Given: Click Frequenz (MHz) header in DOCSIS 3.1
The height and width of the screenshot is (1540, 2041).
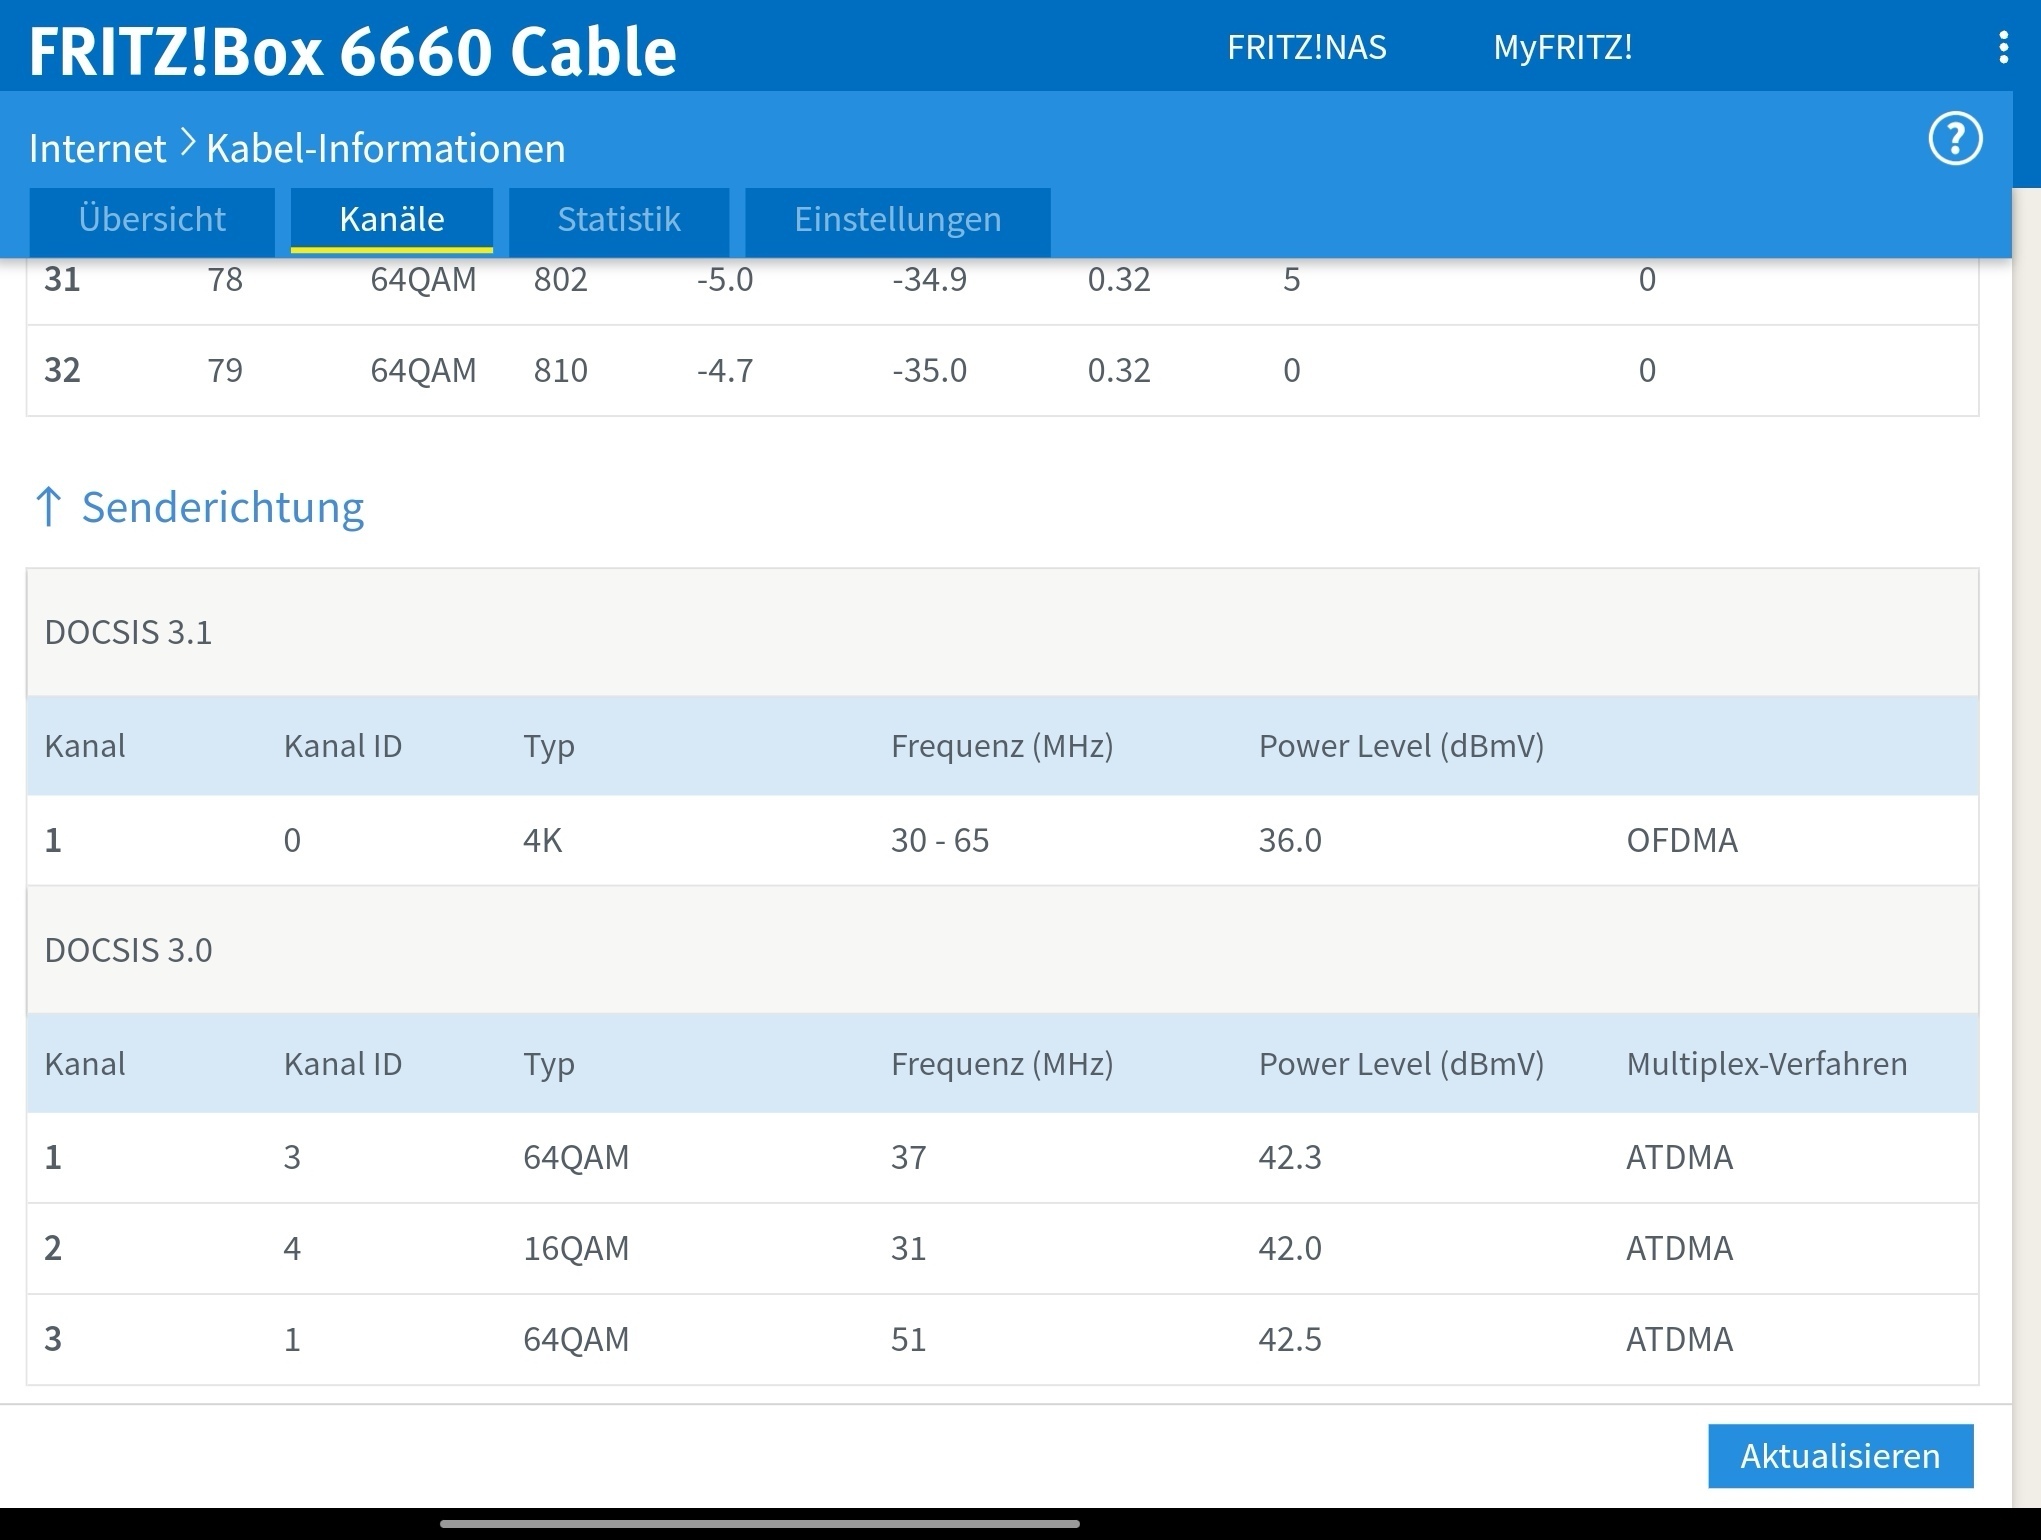Looking at the screenshot, I should pyautogui.click(x=1002, y=746).
